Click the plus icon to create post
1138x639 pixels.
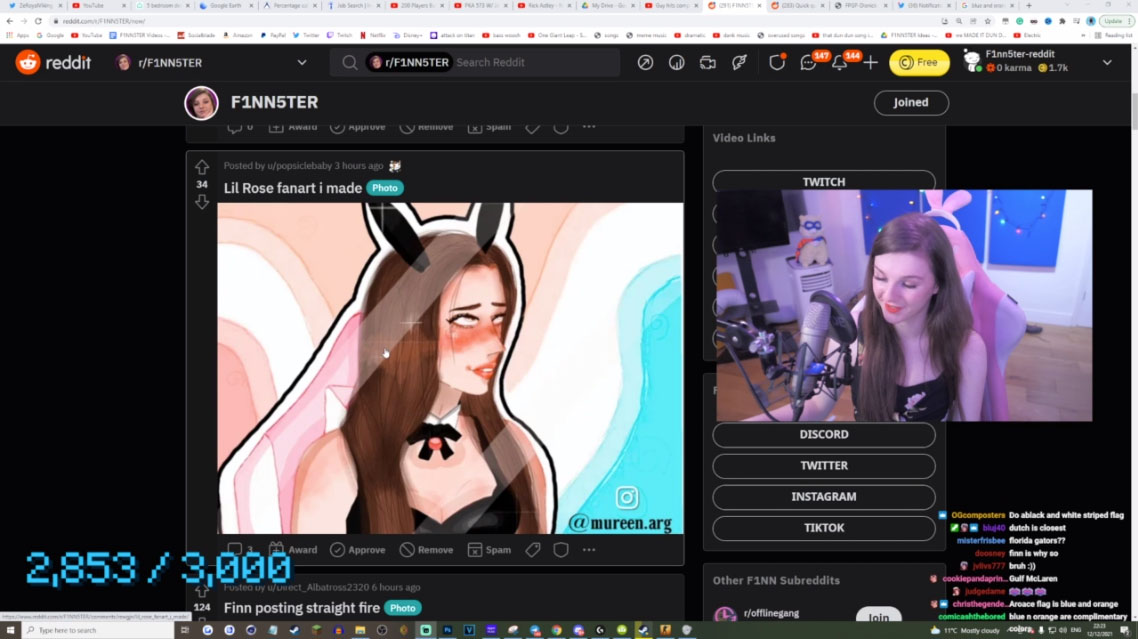(870, 62)
